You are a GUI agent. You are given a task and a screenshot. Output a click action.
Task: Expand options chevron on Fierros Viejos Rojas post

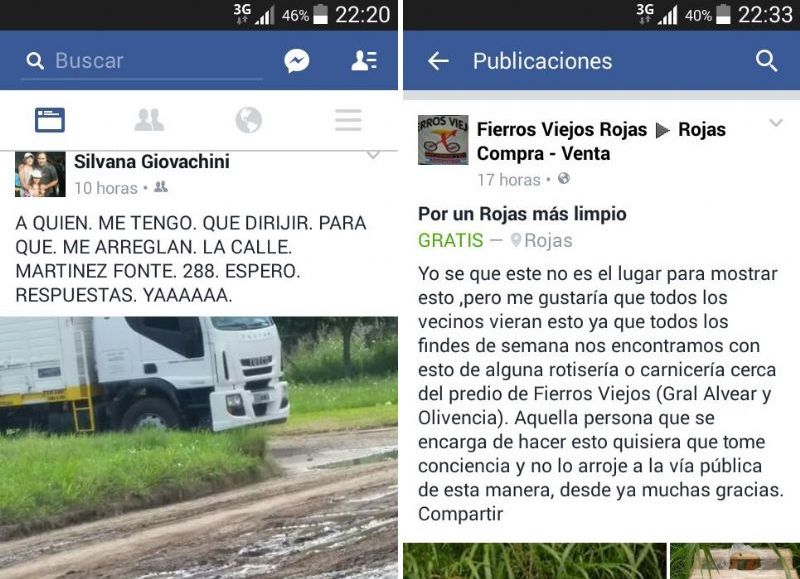coord(776,122)
